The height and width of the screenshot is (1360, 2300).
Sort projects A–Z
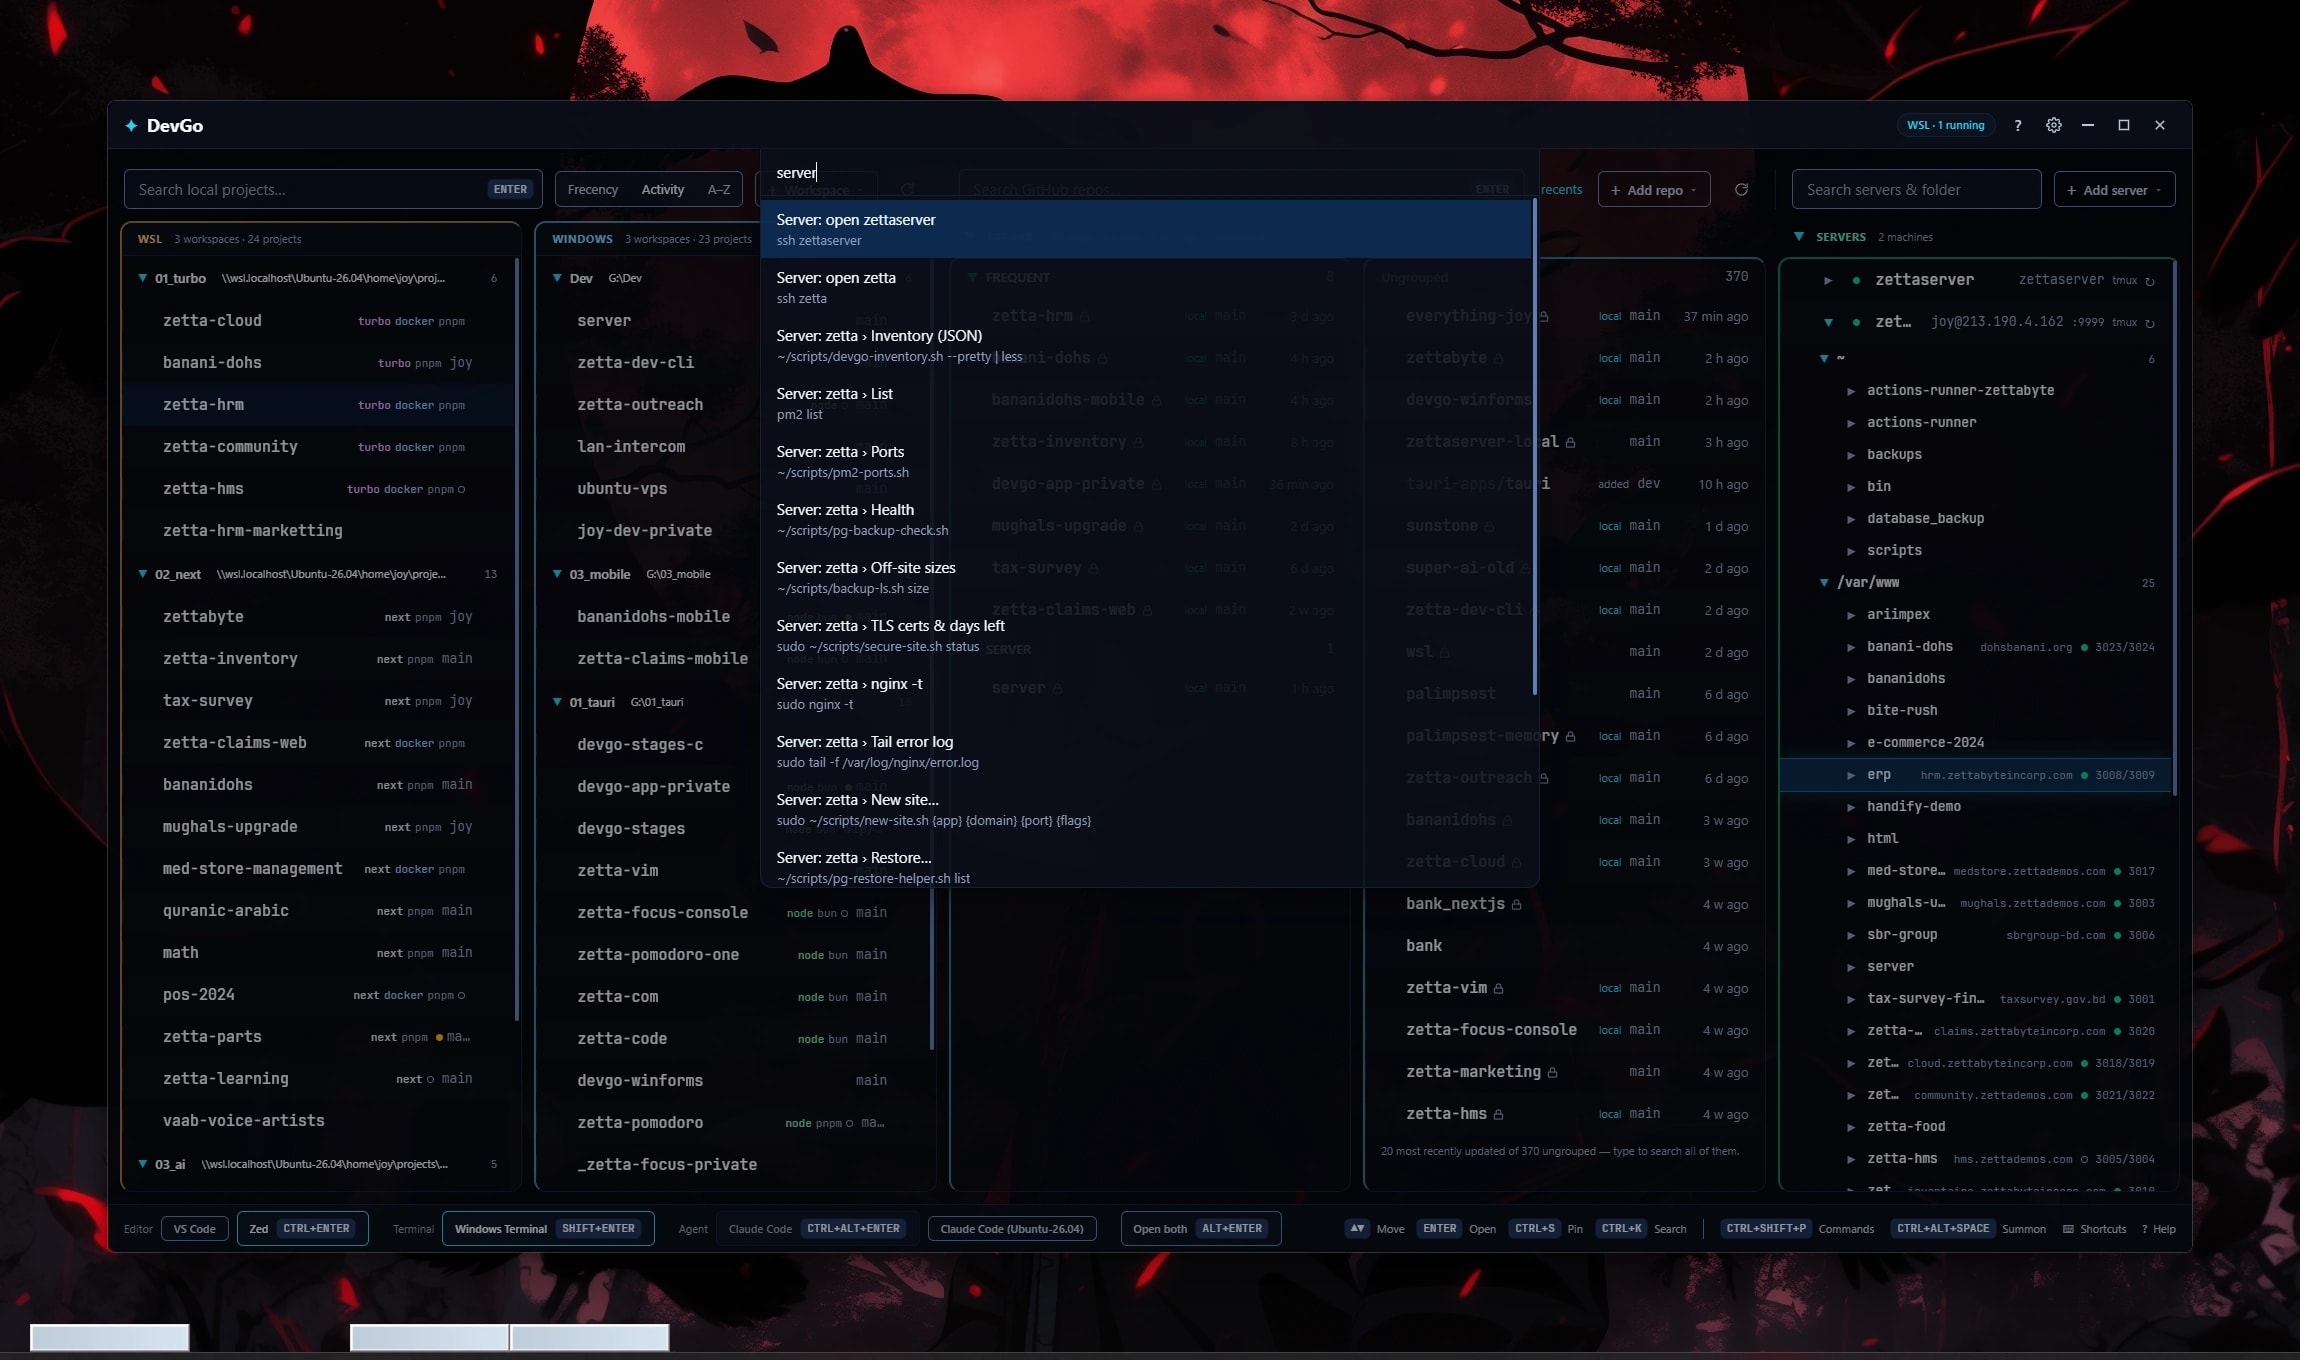pos(718,189)
